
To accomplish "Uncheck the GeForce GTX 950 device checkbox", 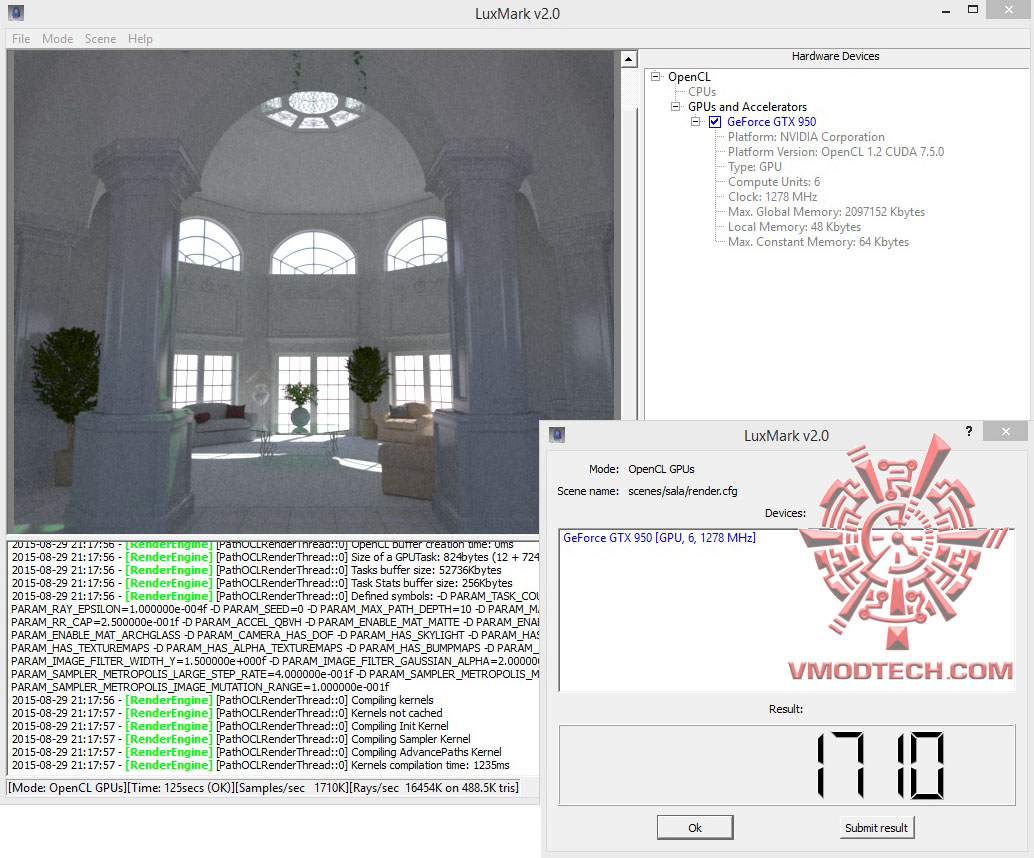I will 715,122.
